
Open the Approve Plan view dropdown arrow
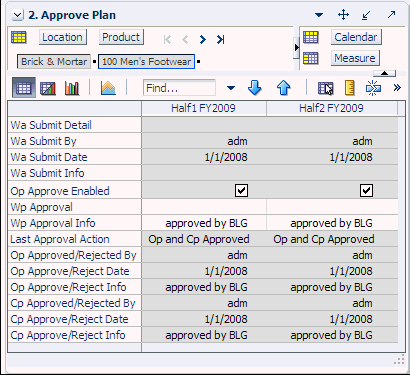pyautogui.click(x=319, y=15)
